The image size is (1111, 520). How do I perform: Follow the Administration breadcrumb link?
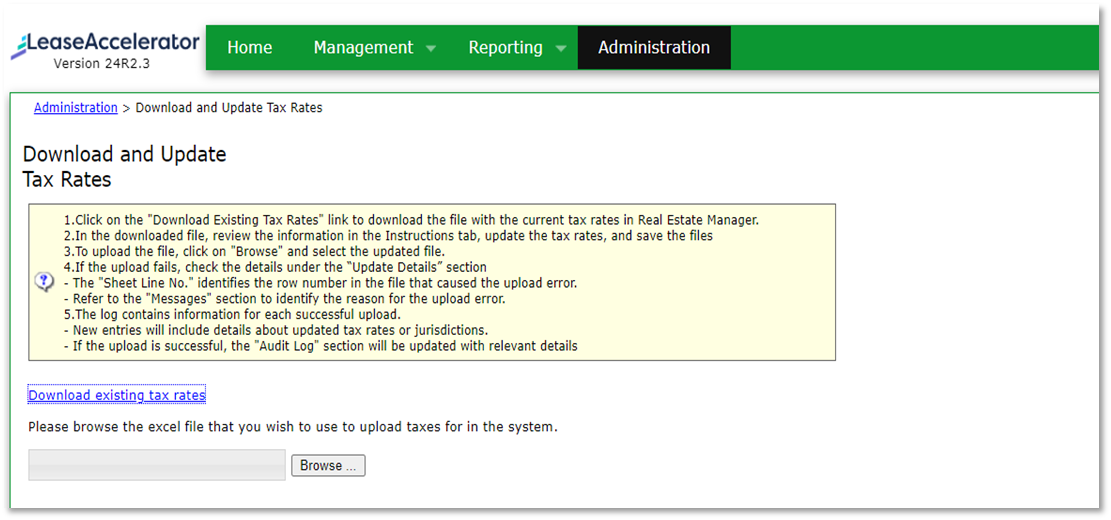(76, 108)
